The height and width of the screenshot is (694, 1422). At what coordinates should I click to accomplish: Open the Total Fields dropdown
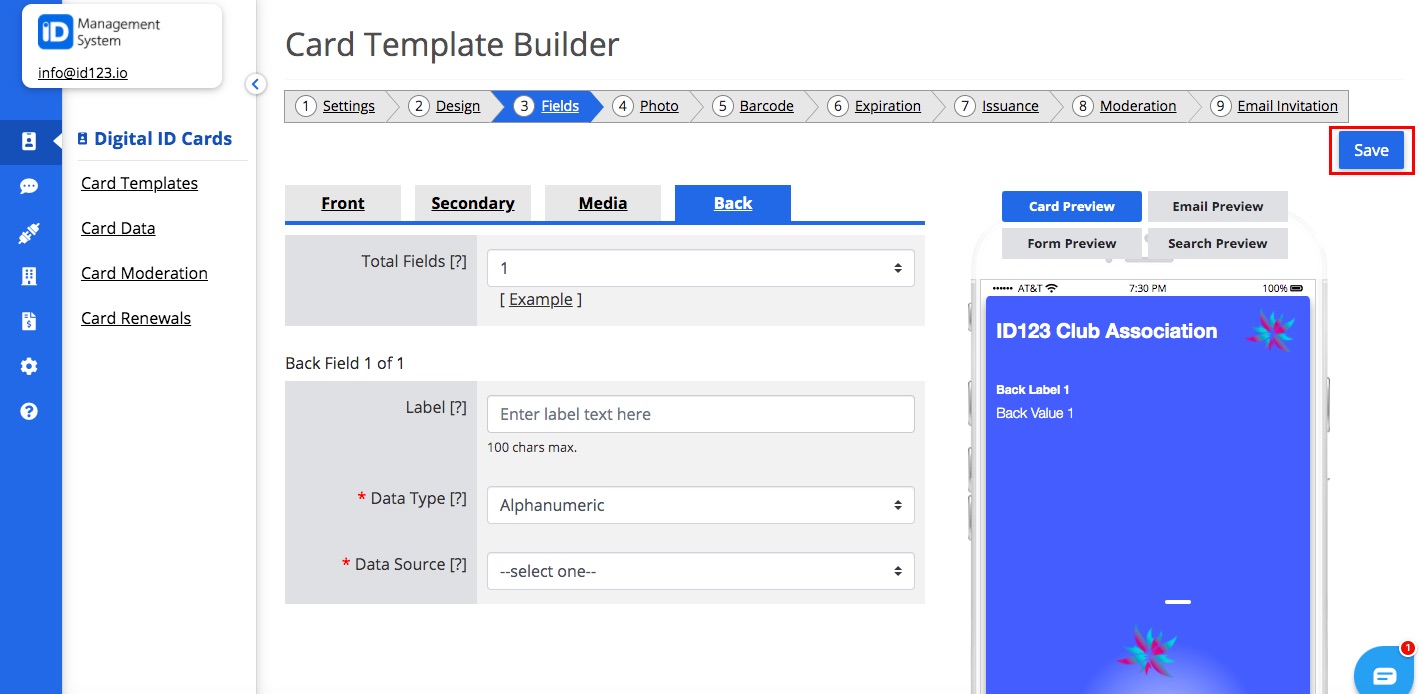700,267
